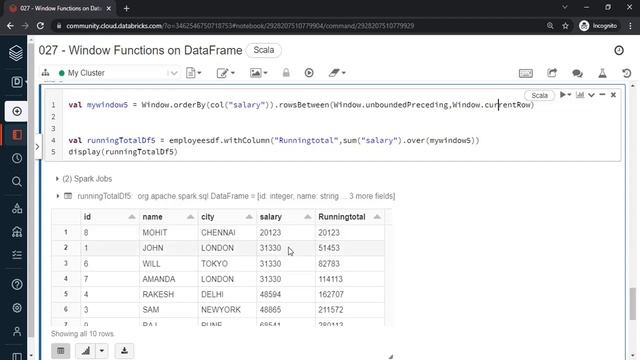Sort table by Runningtotal column
Viewport: 640px width, 360px height.
pyautogui.click(x=377, y=217)
